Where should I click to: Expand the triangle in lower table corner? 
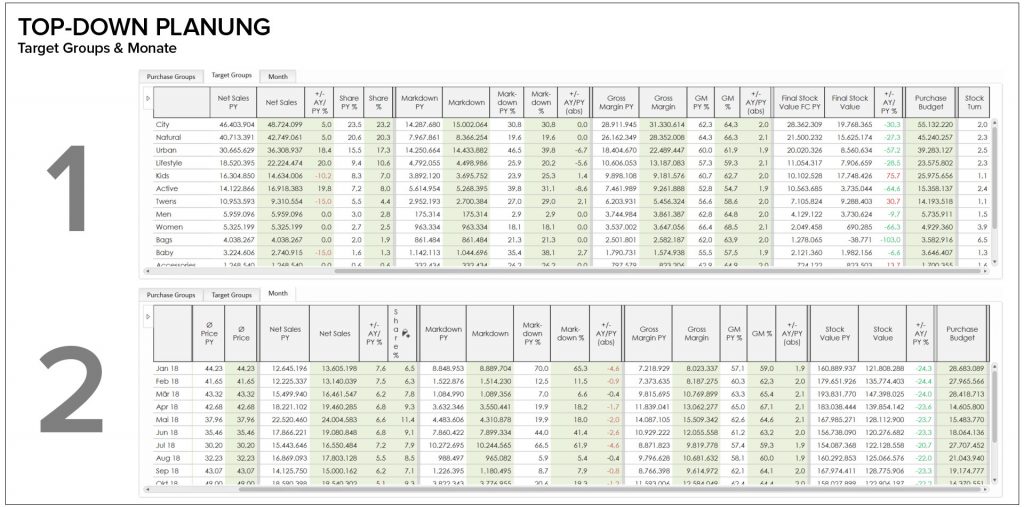pos(148,317)
